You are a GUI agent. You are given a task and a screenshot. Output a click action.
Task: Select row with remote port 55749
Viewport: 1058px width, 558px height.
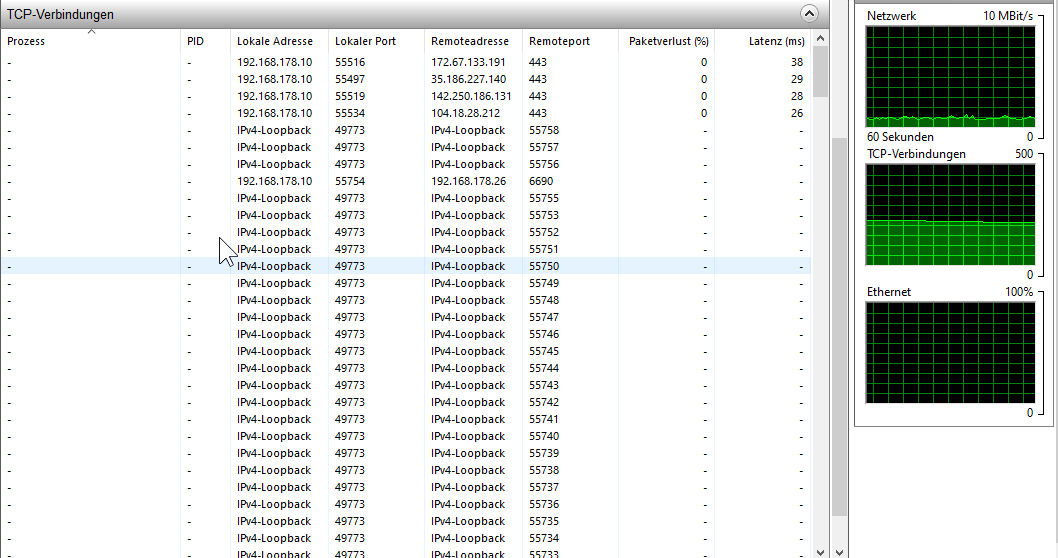(406, 283)
